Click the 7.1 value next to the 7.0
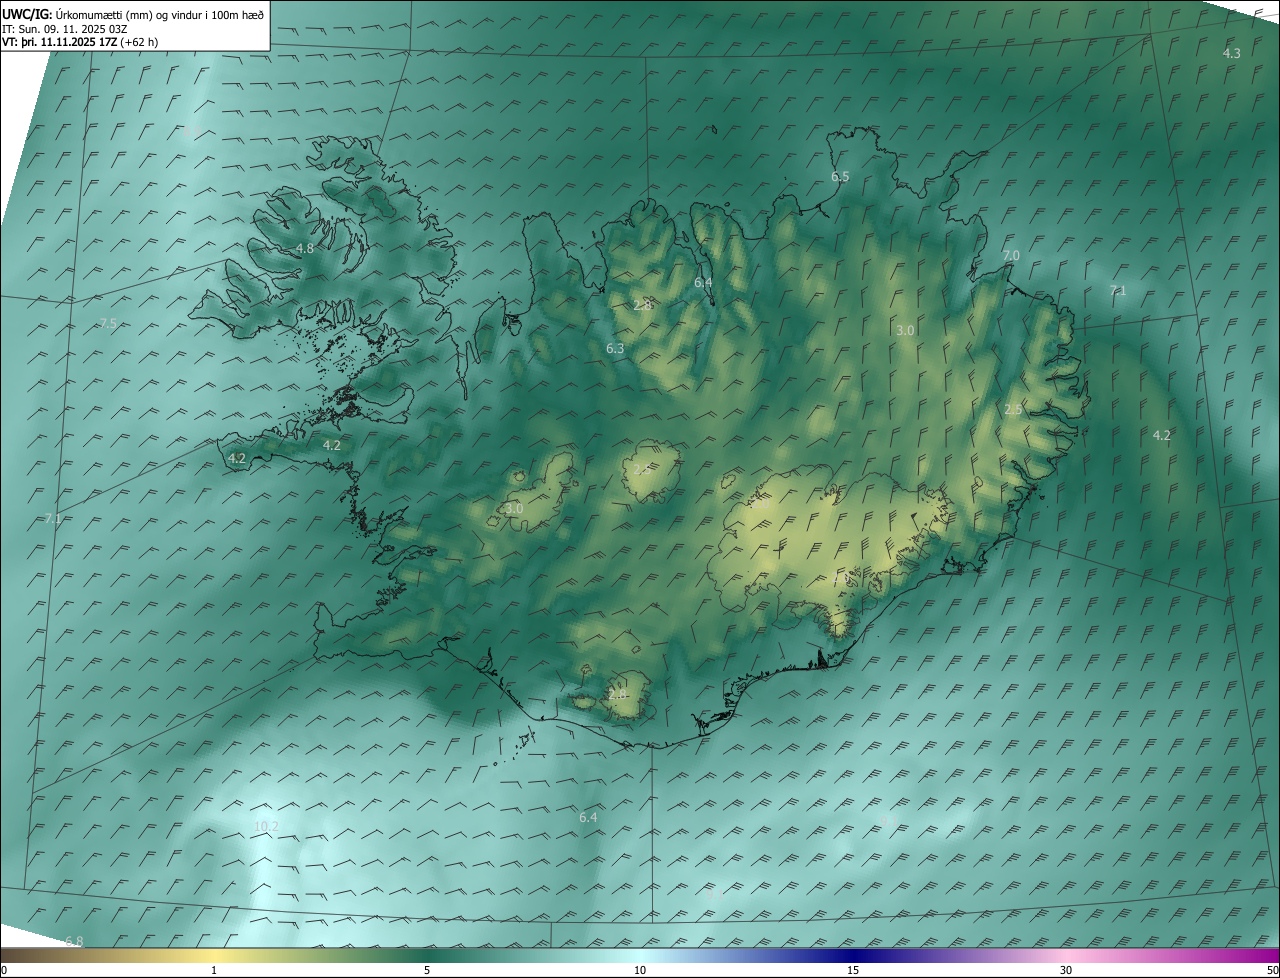 coord(1118,290)
